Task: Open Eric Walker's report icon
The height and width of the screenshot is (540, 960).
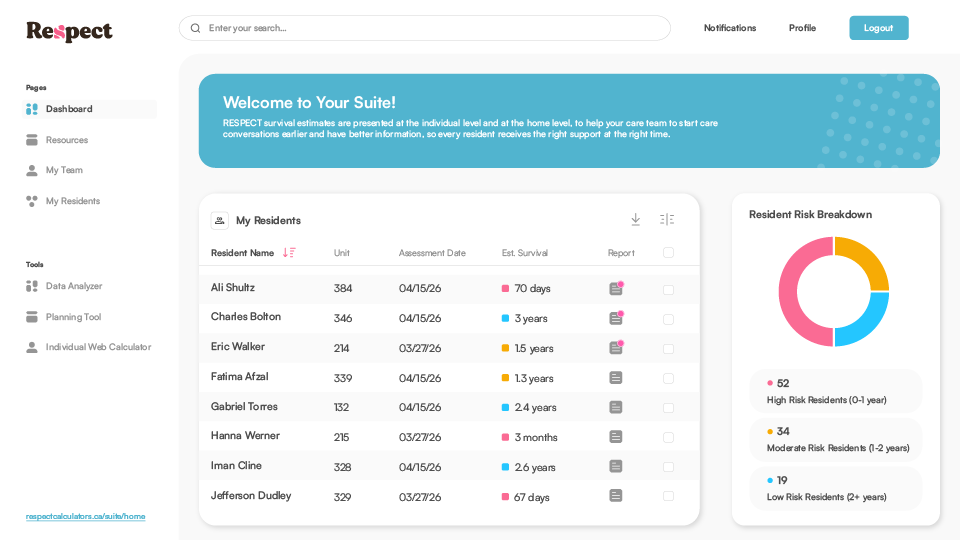Action: (617, 347)
